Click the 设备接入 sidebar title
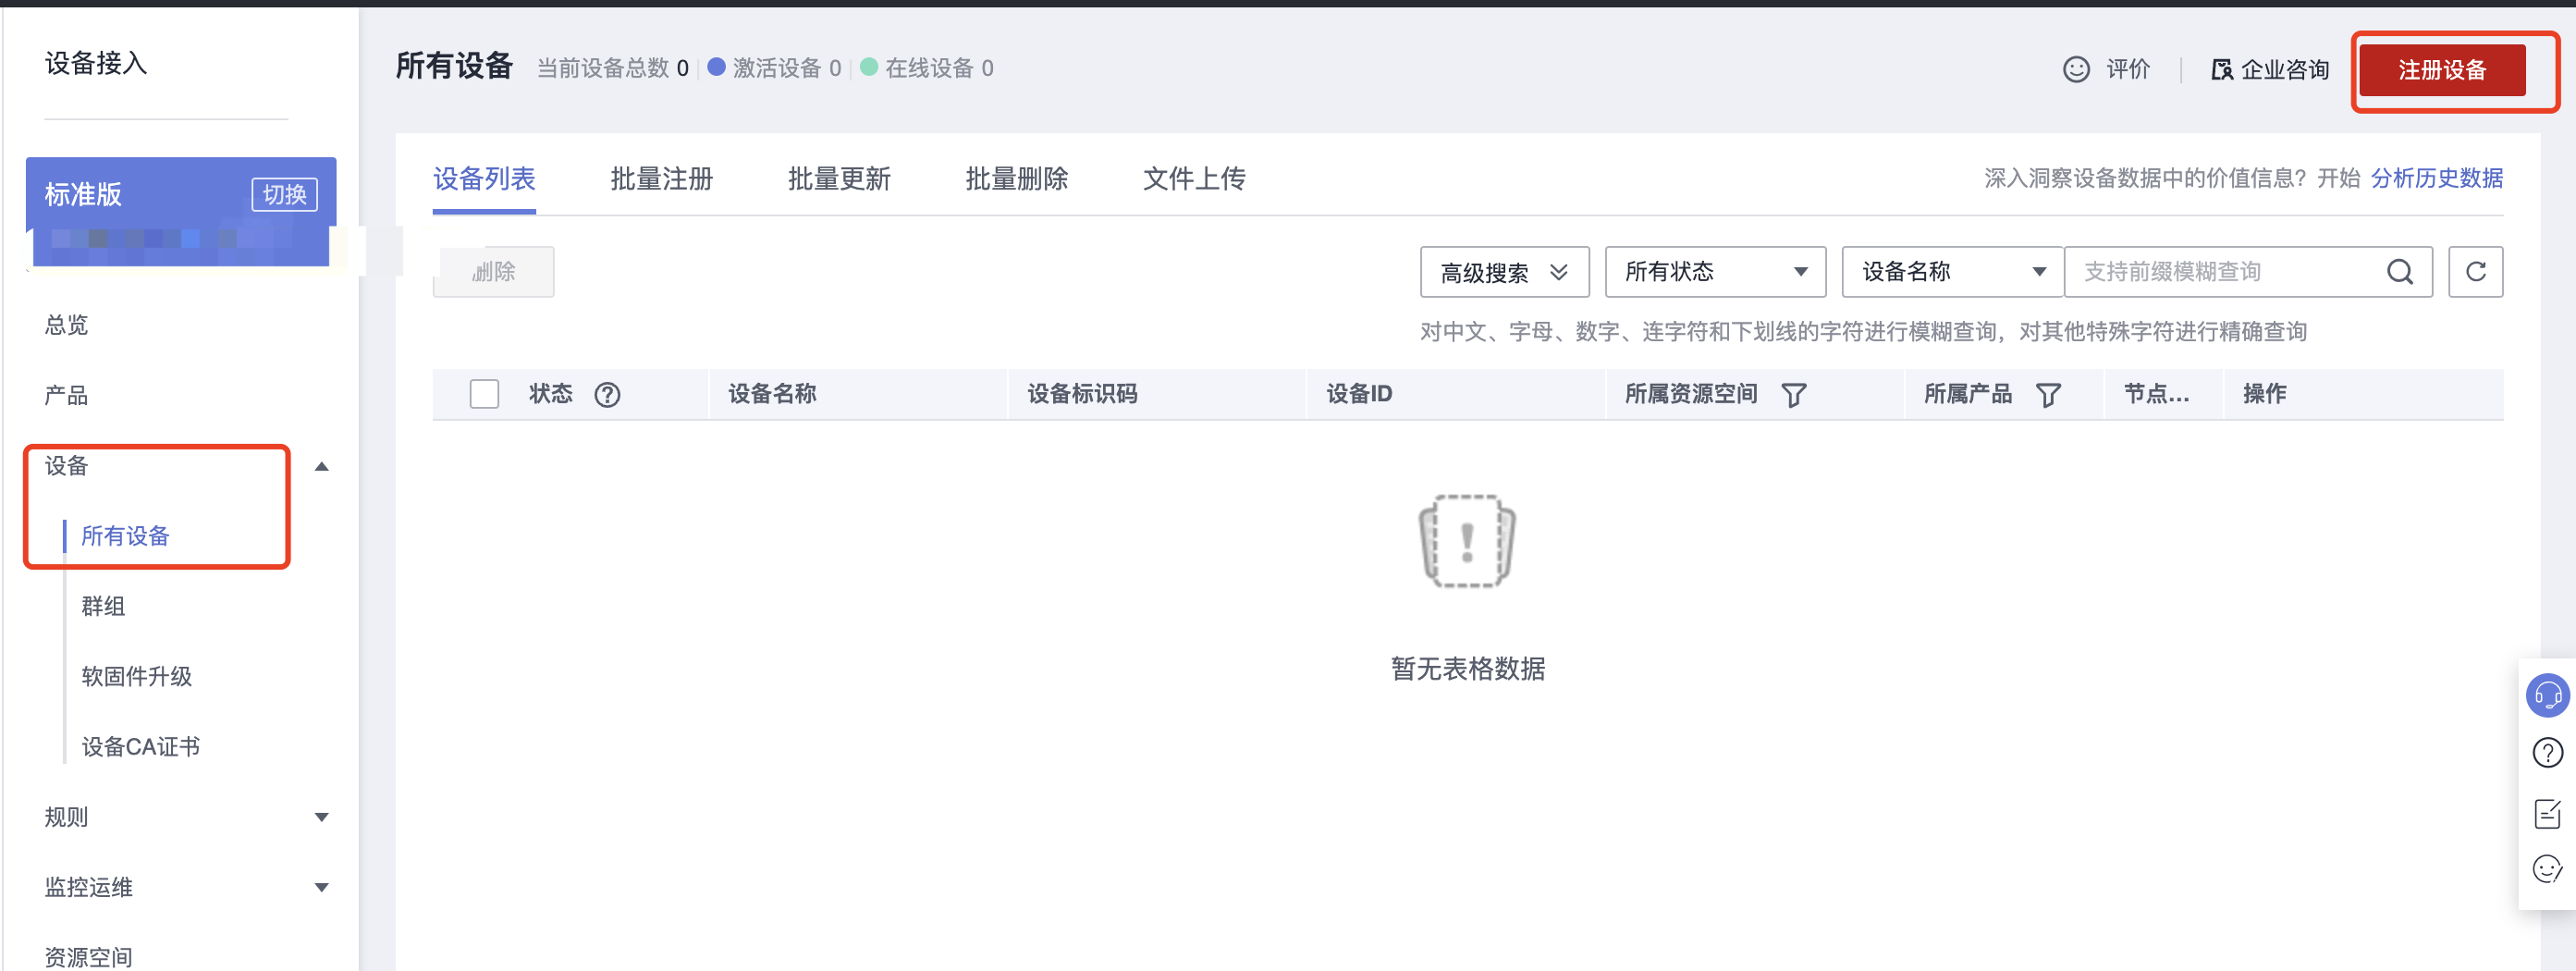This screenshot has height=971, width=2576. click(x=96, y=63)
